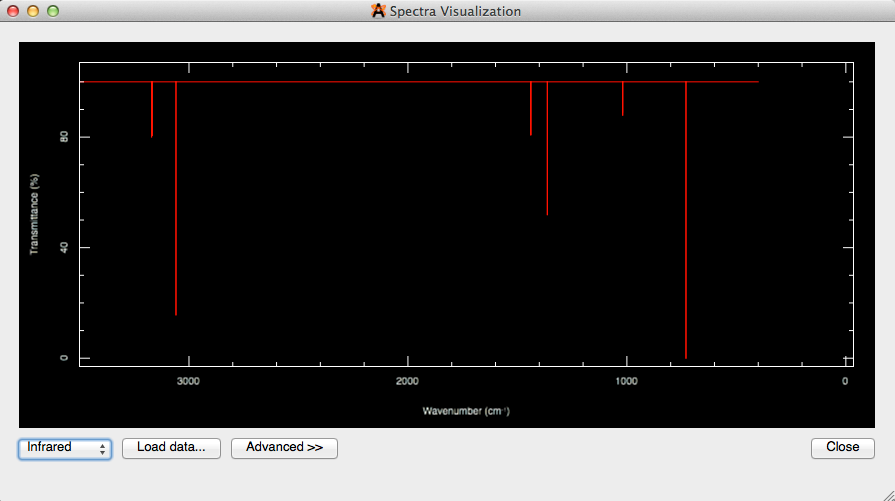Click the Wavenumber (cm⁻¹) axis label

466,411
